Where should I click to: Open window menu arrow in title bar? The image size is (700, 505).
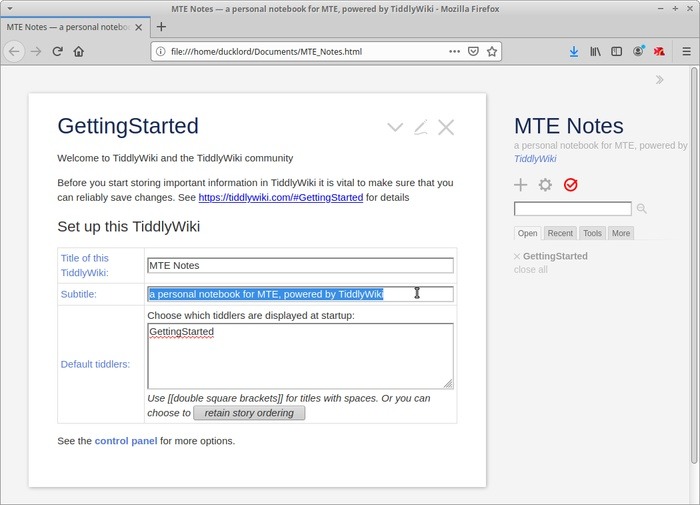tap(9, 8)
